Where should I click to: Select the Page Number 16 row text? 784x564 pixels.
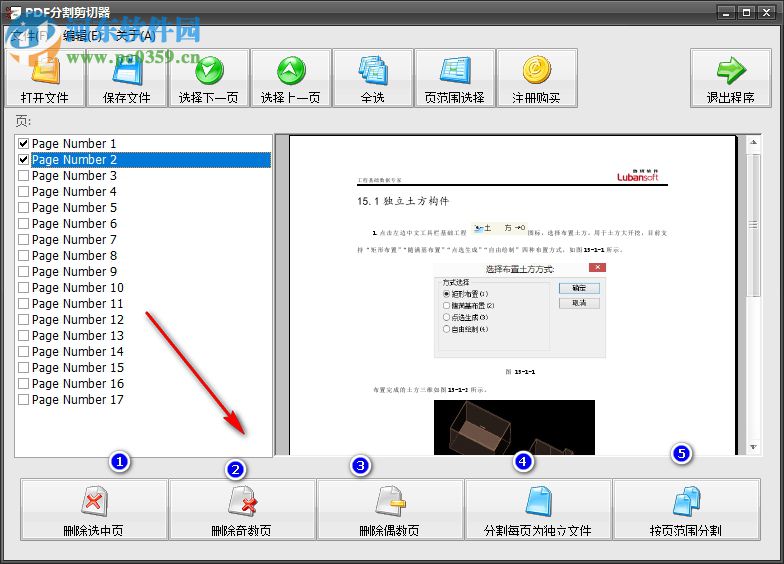[x=78, y=384]
